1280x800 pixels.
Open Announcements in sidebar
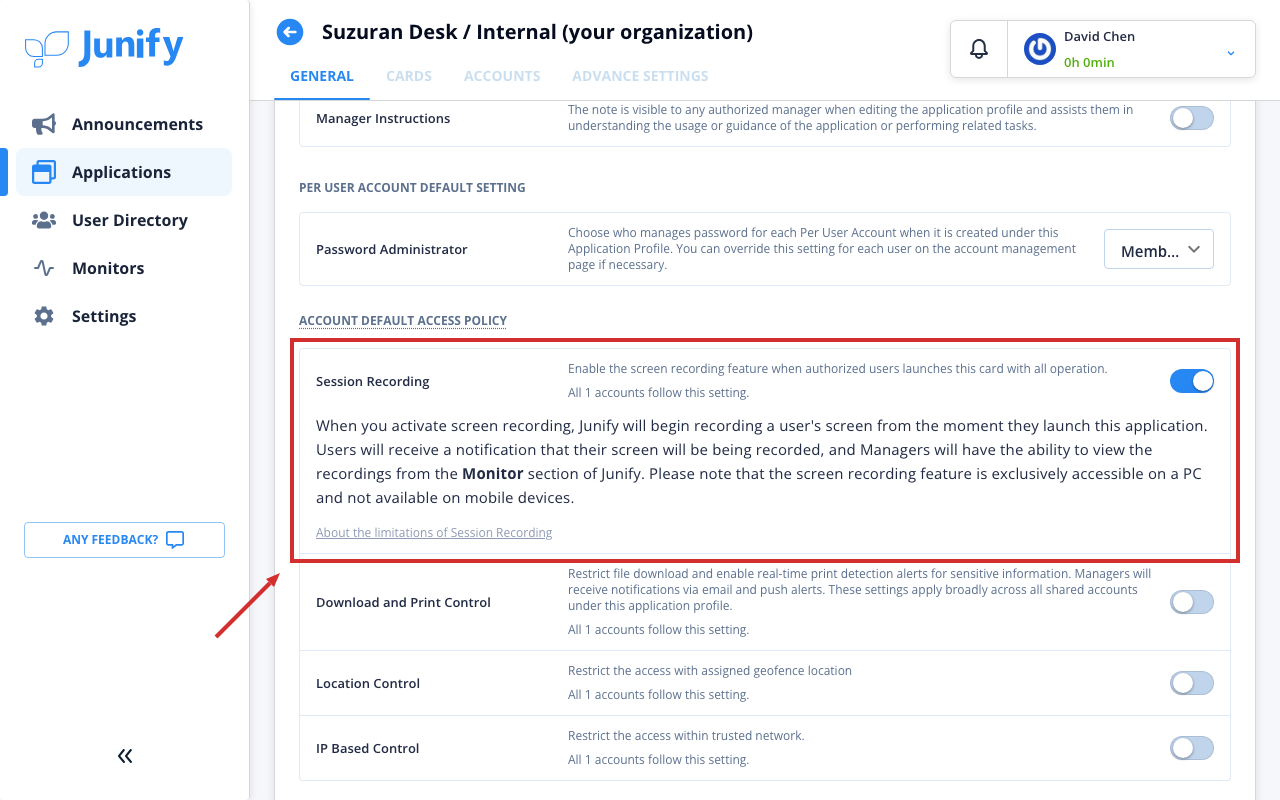[x=124, y=124]
